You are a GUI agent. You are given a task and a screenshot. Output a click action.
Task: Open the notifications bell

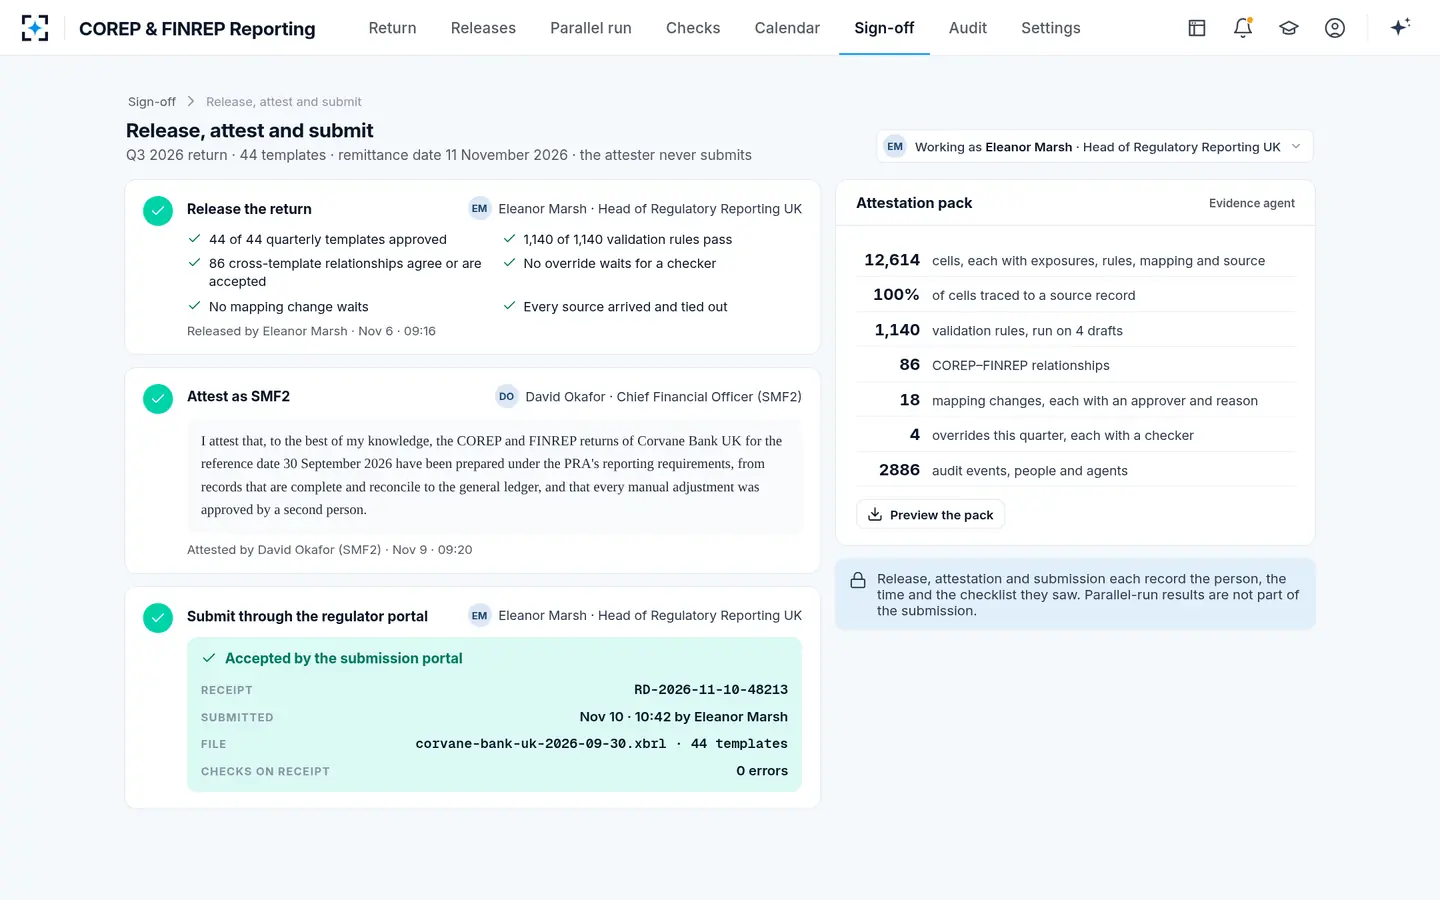click(1243, 28)
